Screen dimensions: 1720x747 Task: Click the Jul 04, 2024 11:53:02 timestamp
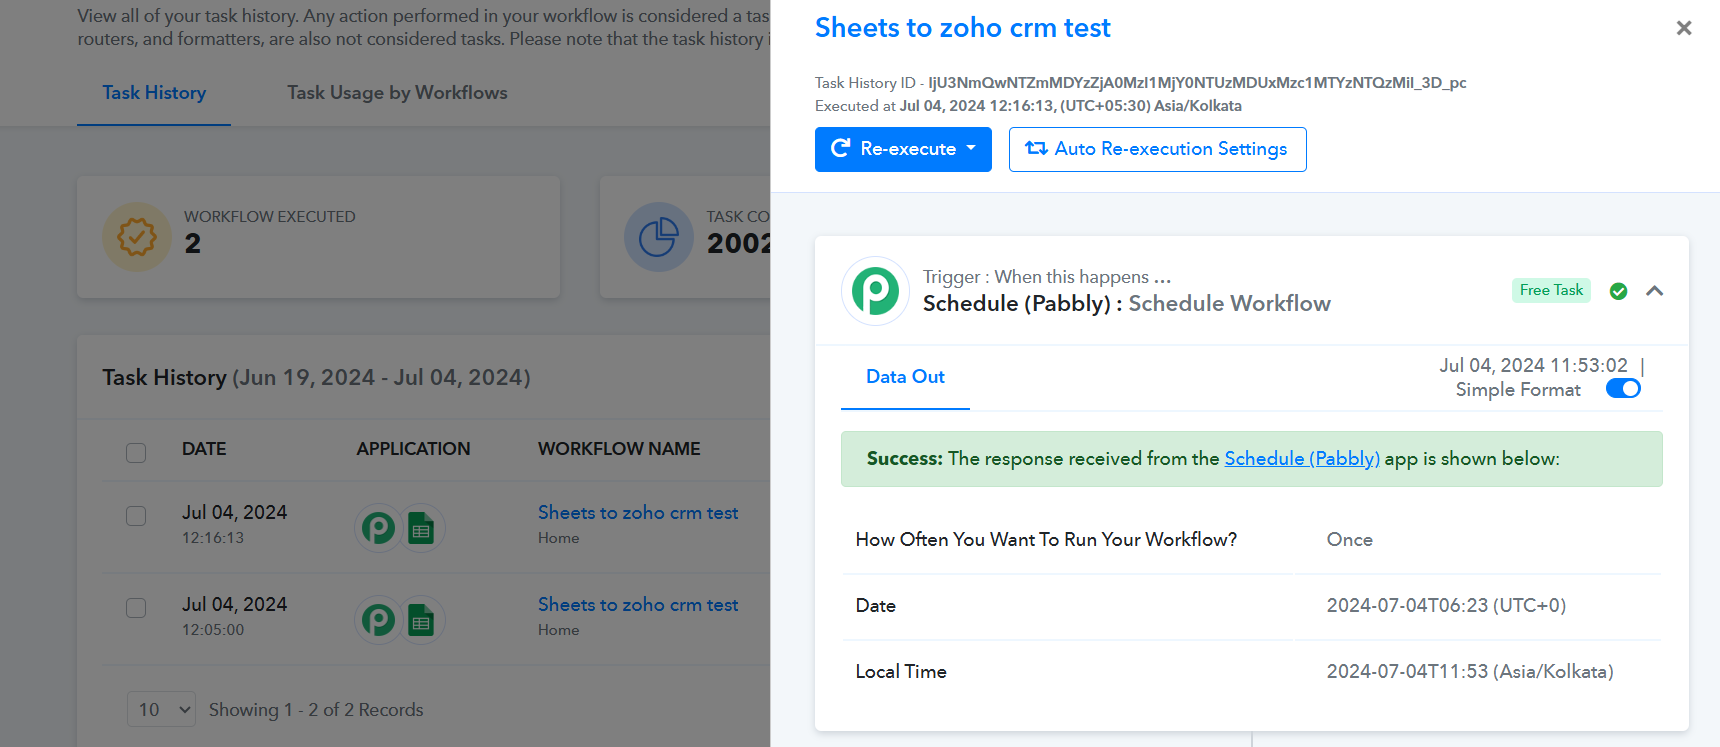(x=1533, y=366)
